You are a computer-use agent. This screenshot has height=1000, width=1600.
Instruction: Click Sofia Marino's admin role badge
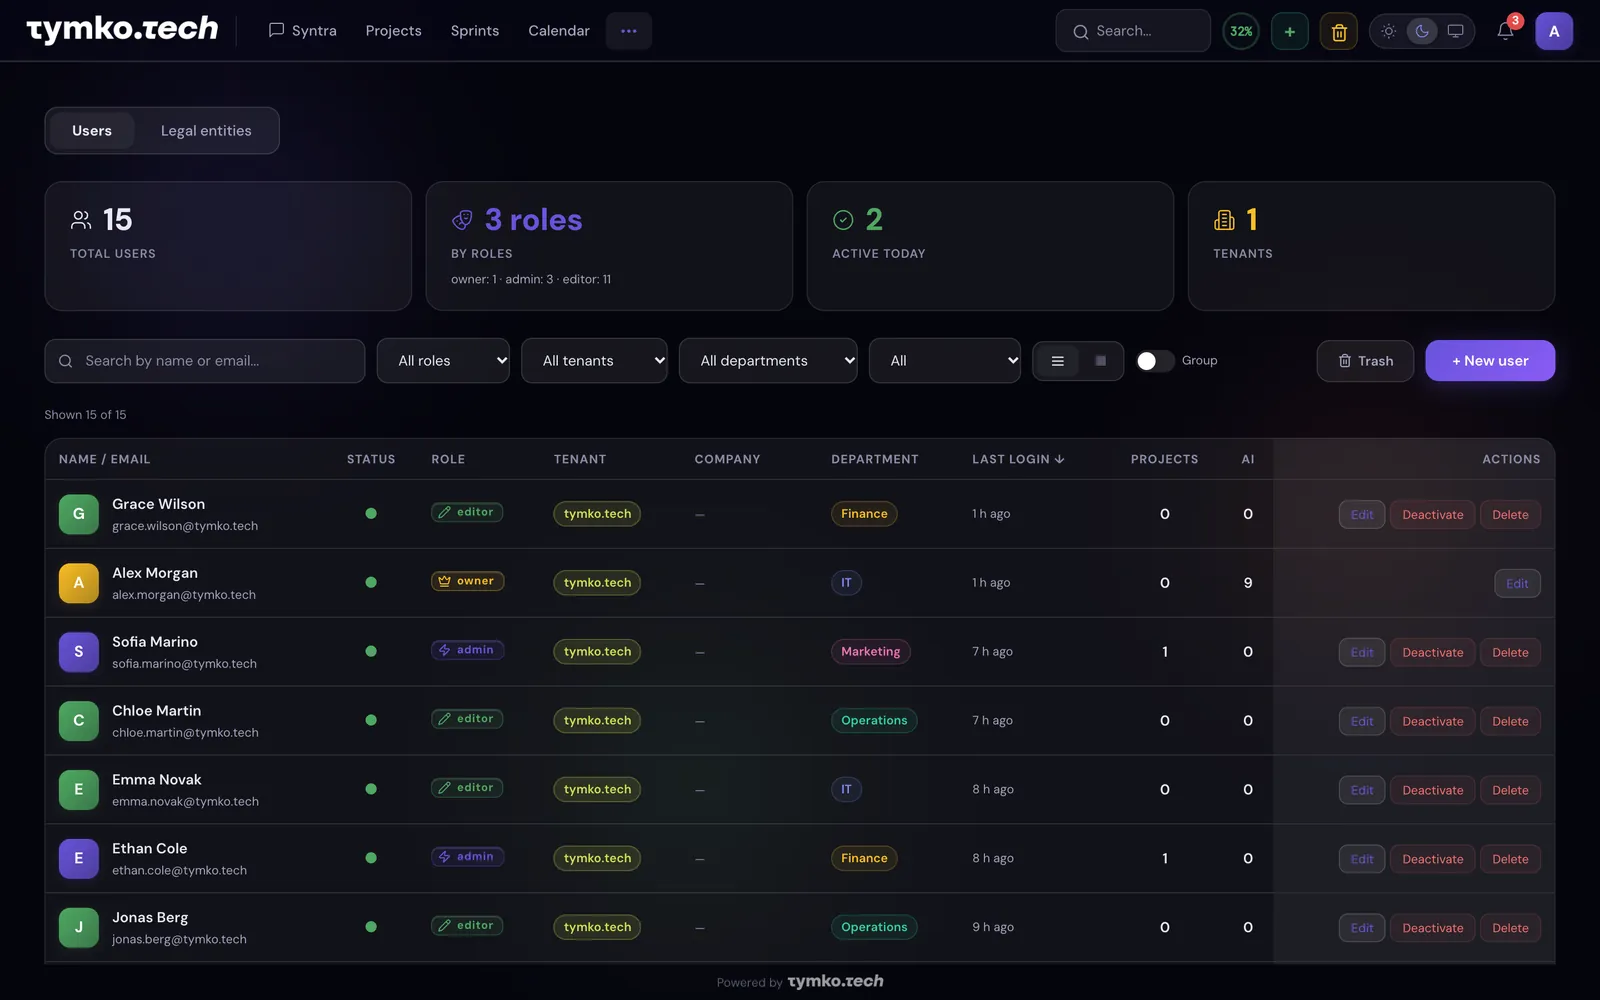[x=467, y=650]
